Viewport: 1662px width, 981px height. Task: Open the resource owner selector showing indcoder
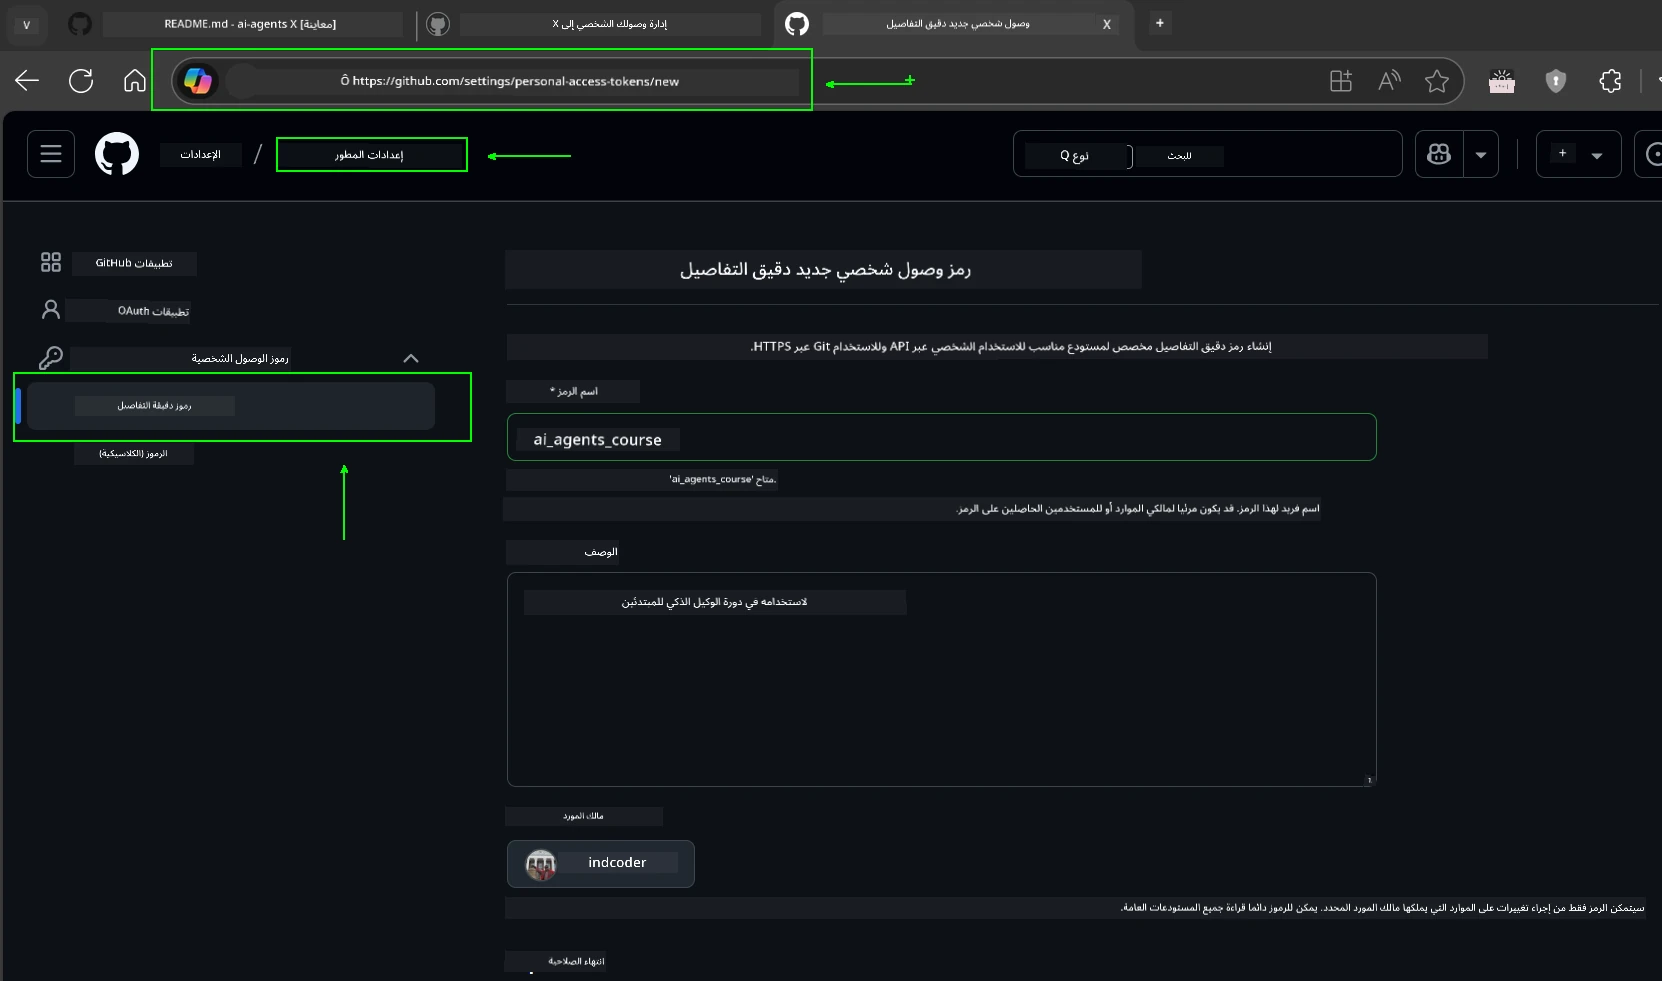[600, 863]
